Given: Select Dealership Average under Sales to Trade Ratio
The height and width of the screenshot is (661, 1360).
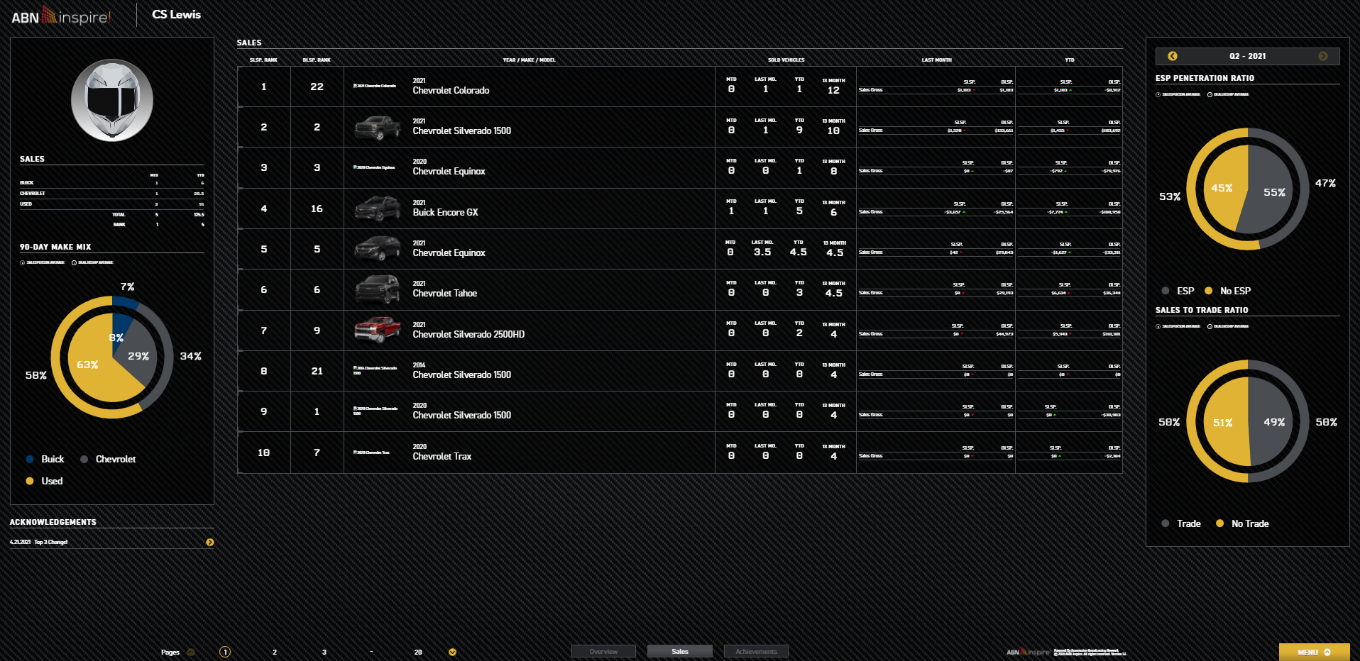Looking at the screenshot, I should point(1227,326).
